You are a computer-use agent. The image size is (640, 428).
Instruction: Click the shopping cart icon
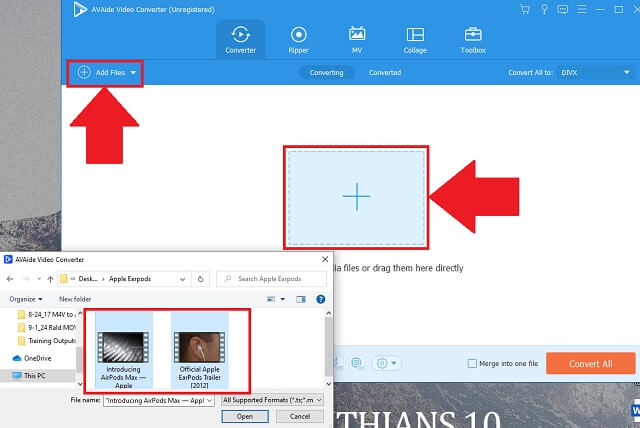coord(526,8)
